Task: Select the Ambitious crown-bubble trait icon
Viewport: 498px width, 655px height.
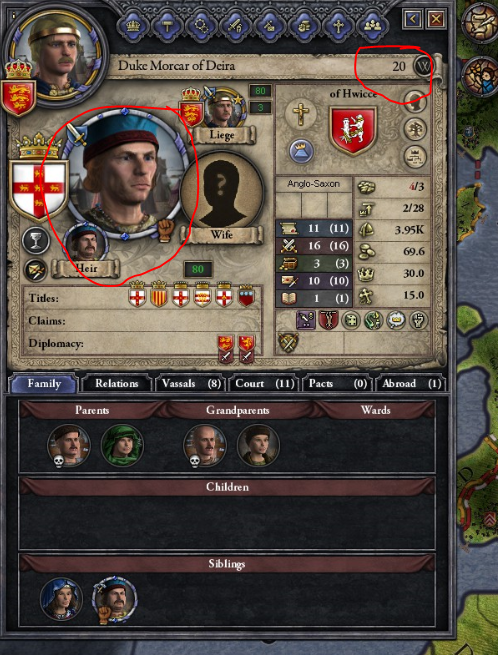Action: [x=395, y=321]
